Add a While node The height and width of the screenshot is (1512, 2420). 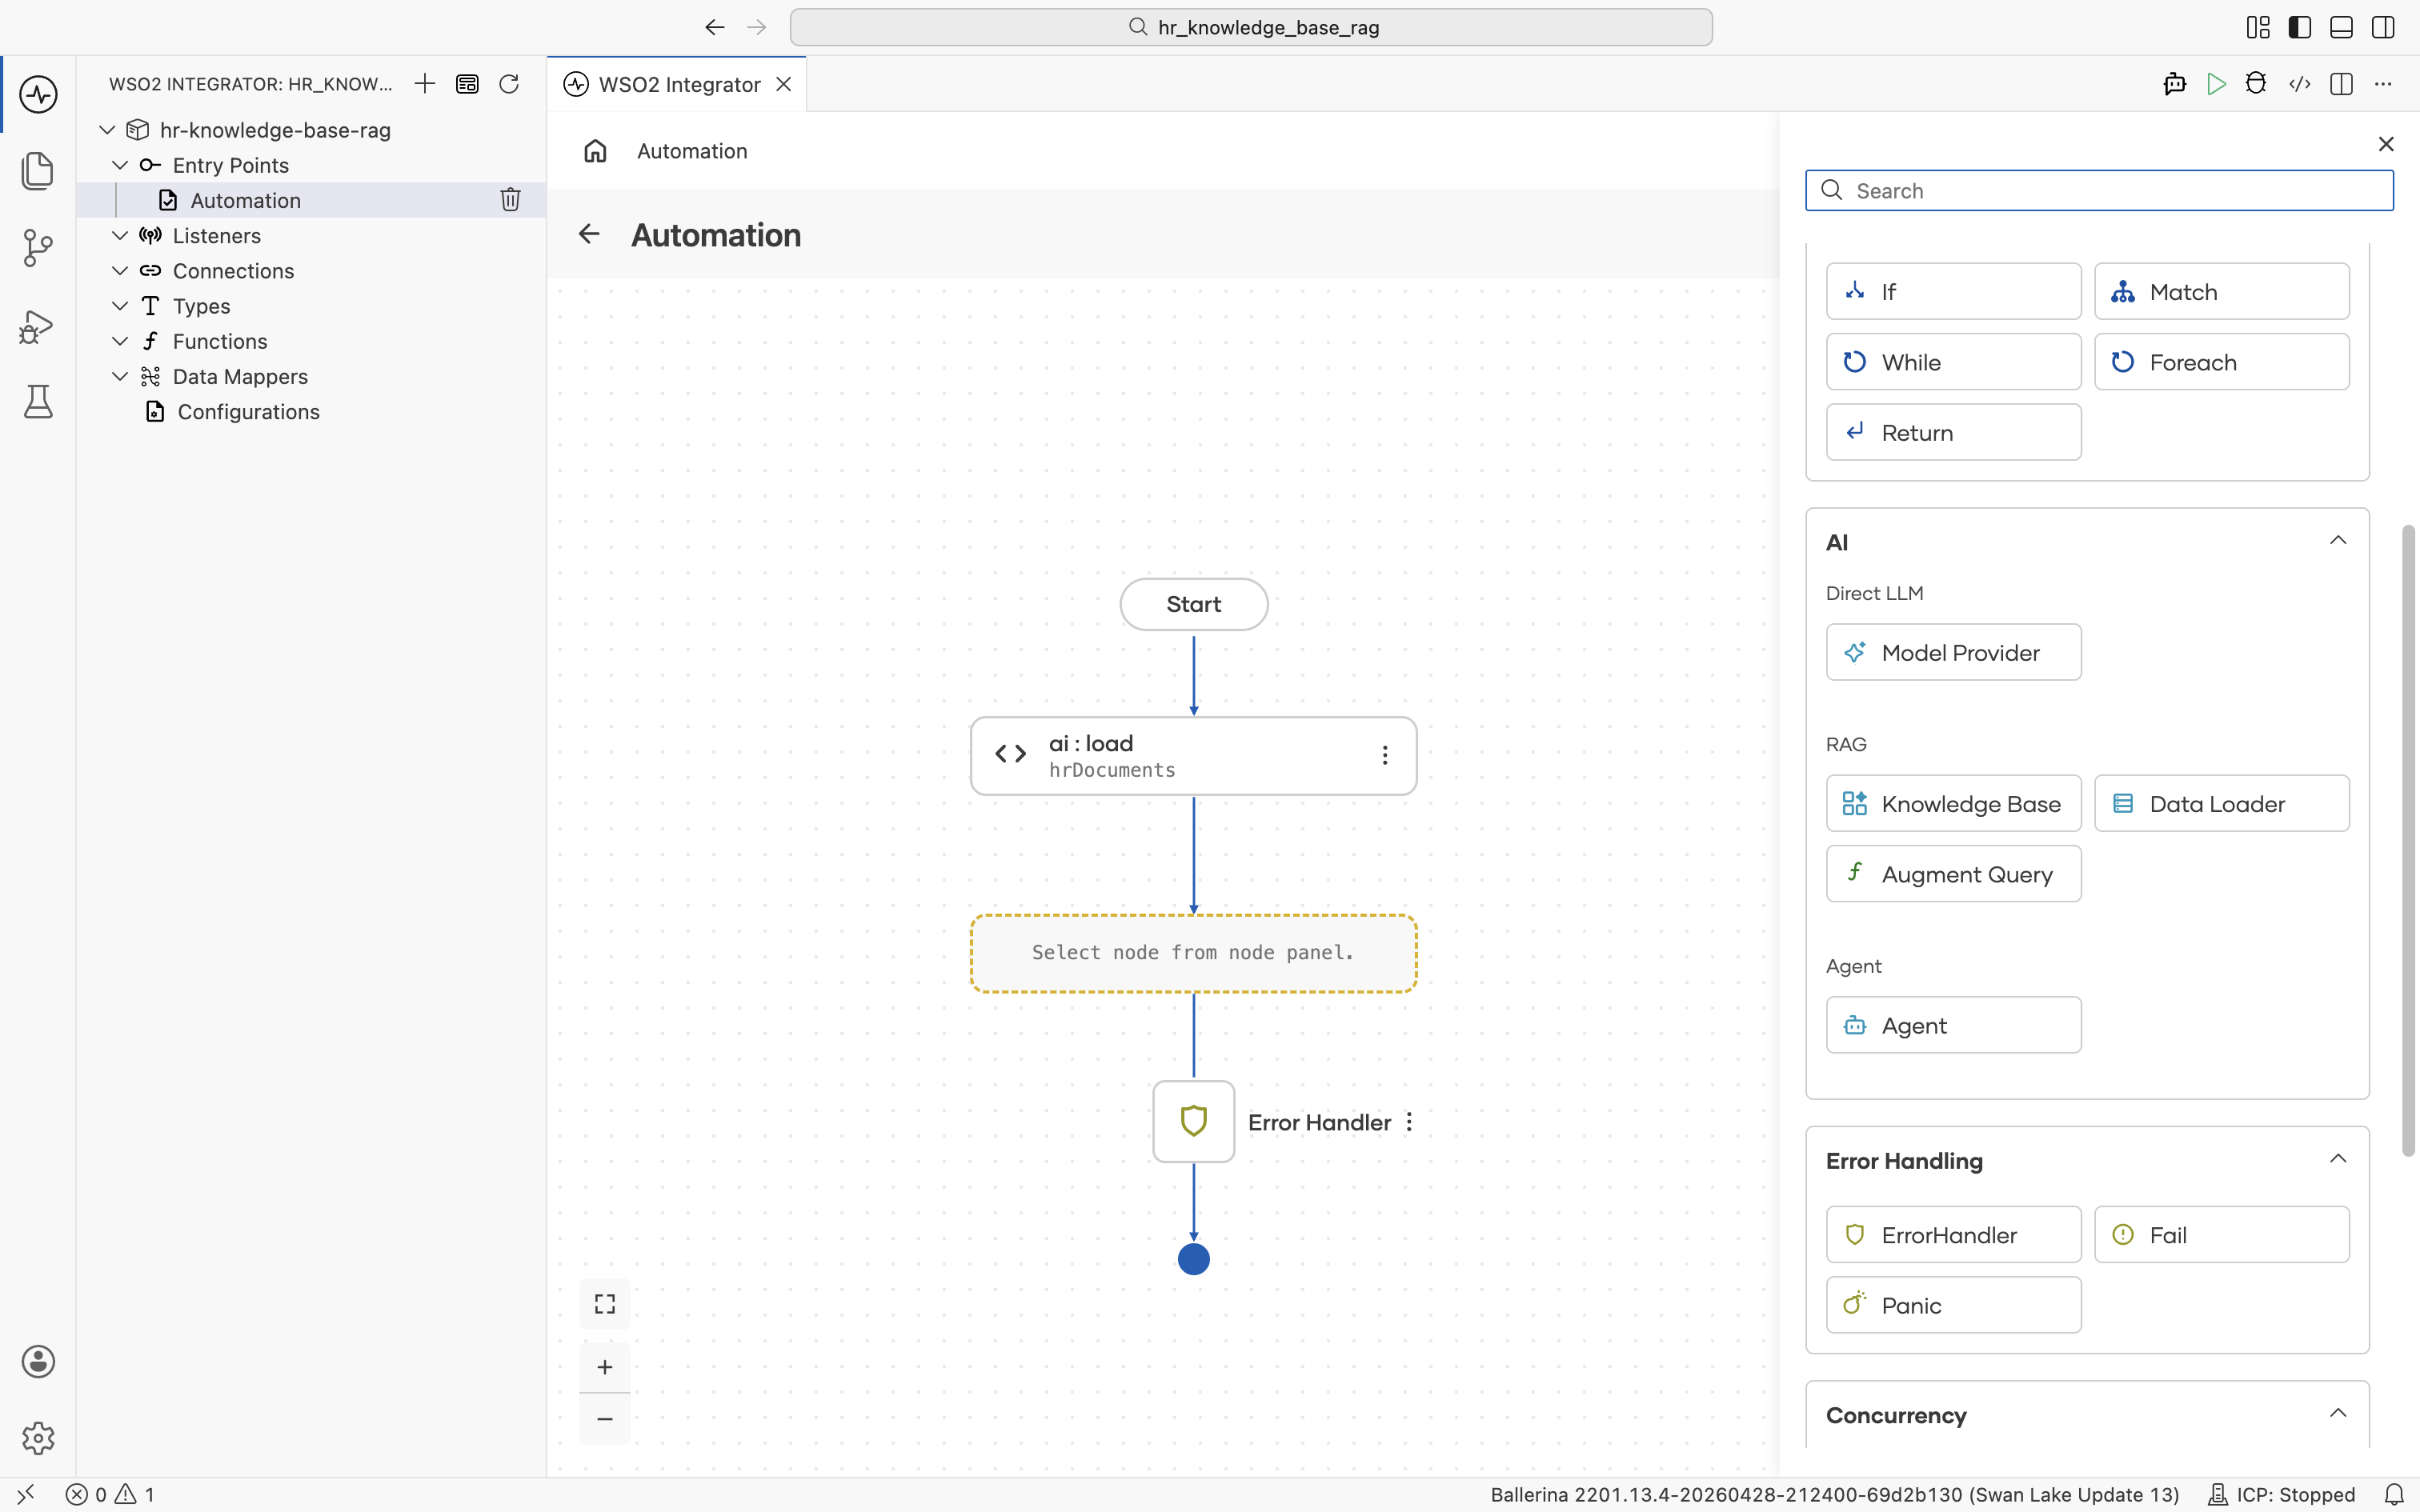coord(1953,362)
